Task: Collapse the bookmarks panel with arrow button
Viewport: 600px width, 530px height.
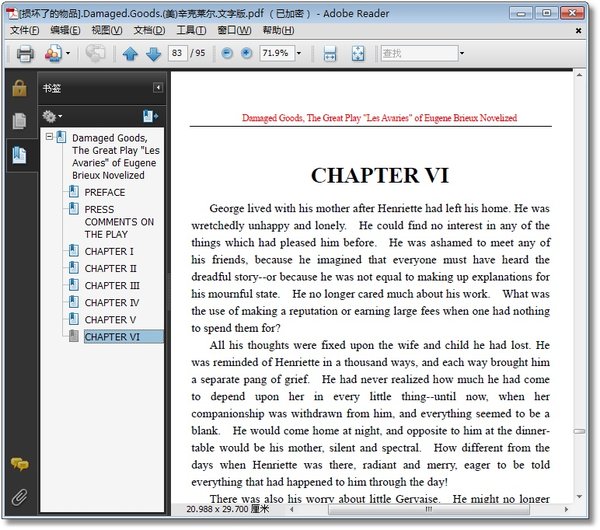Action: click(158, 88)
